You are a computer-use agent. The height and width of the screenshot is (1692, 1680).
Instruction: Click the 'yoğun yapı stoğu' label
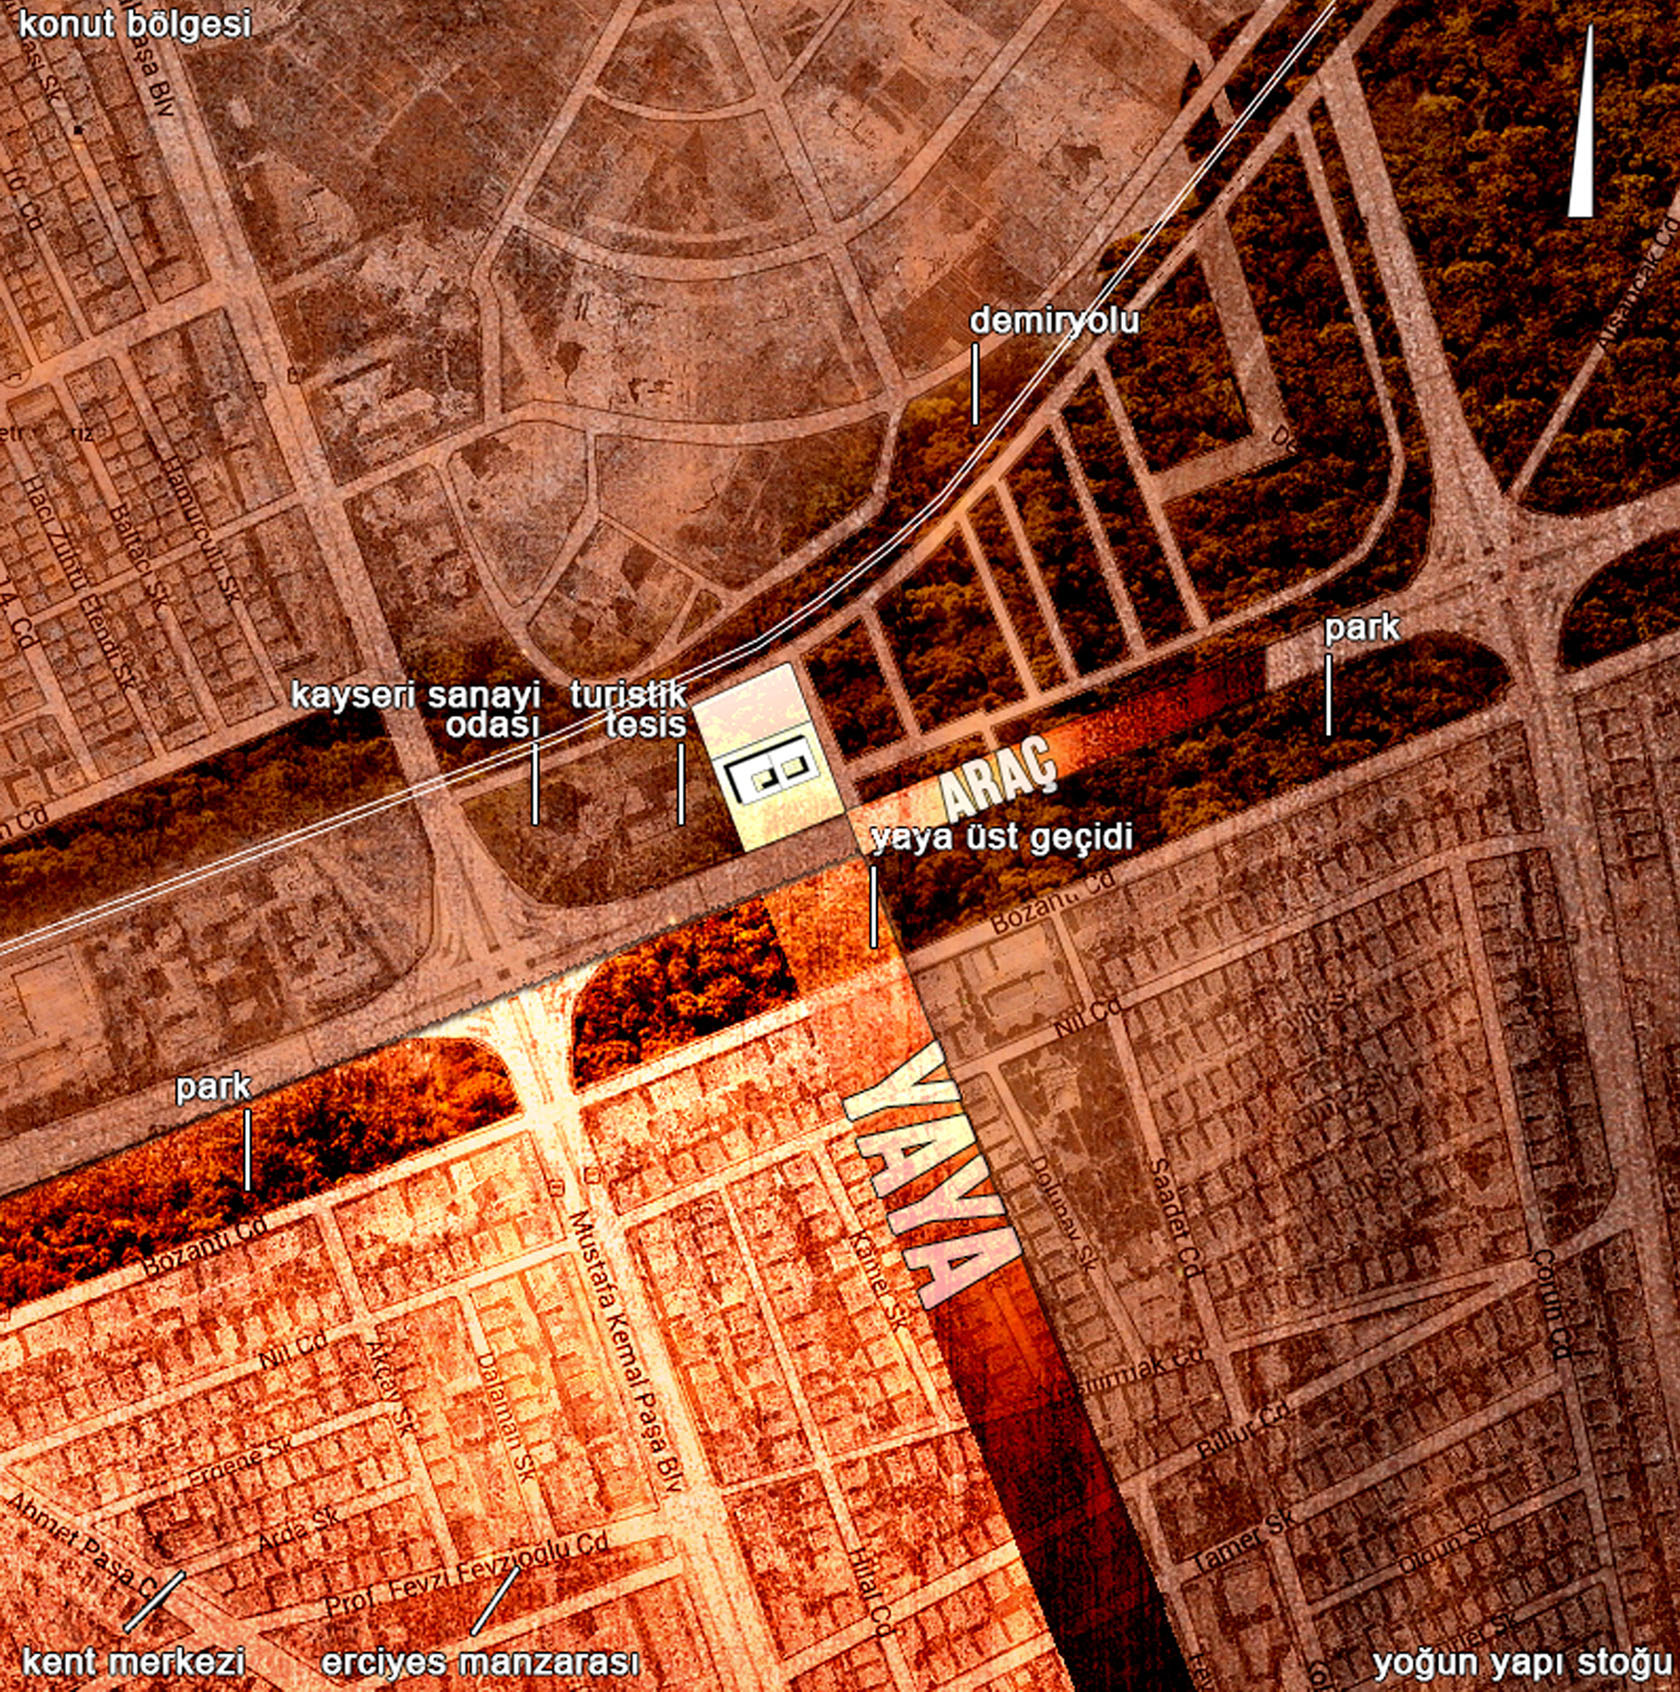point(1522,1664)
